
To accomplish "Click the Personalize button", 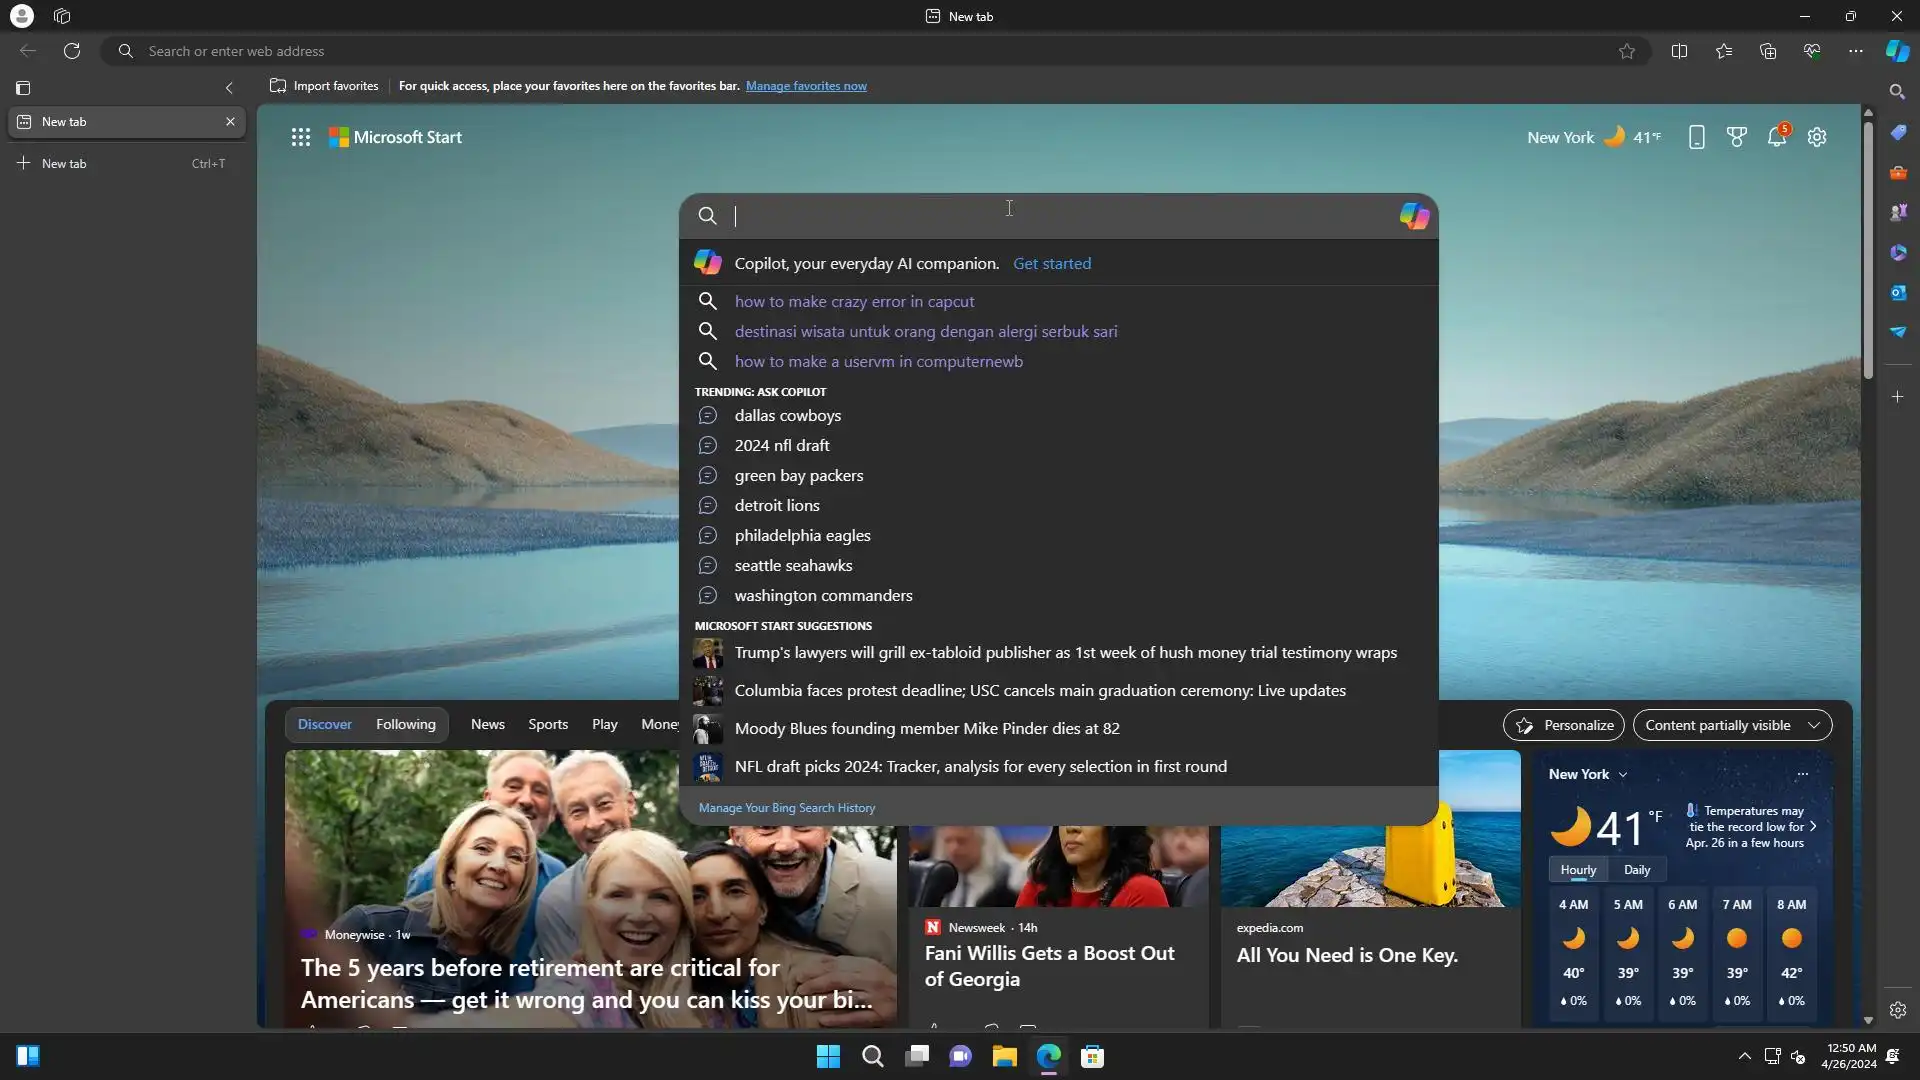I will point(1564,725).
